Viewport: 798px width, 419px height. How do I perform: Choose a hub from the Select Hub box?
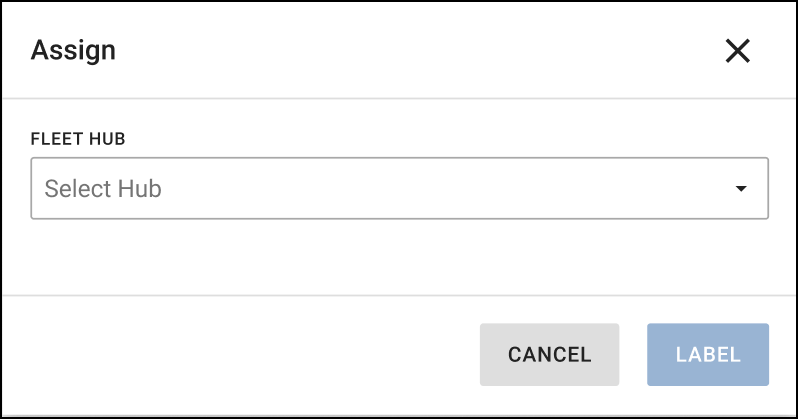[x=399, y=188]
